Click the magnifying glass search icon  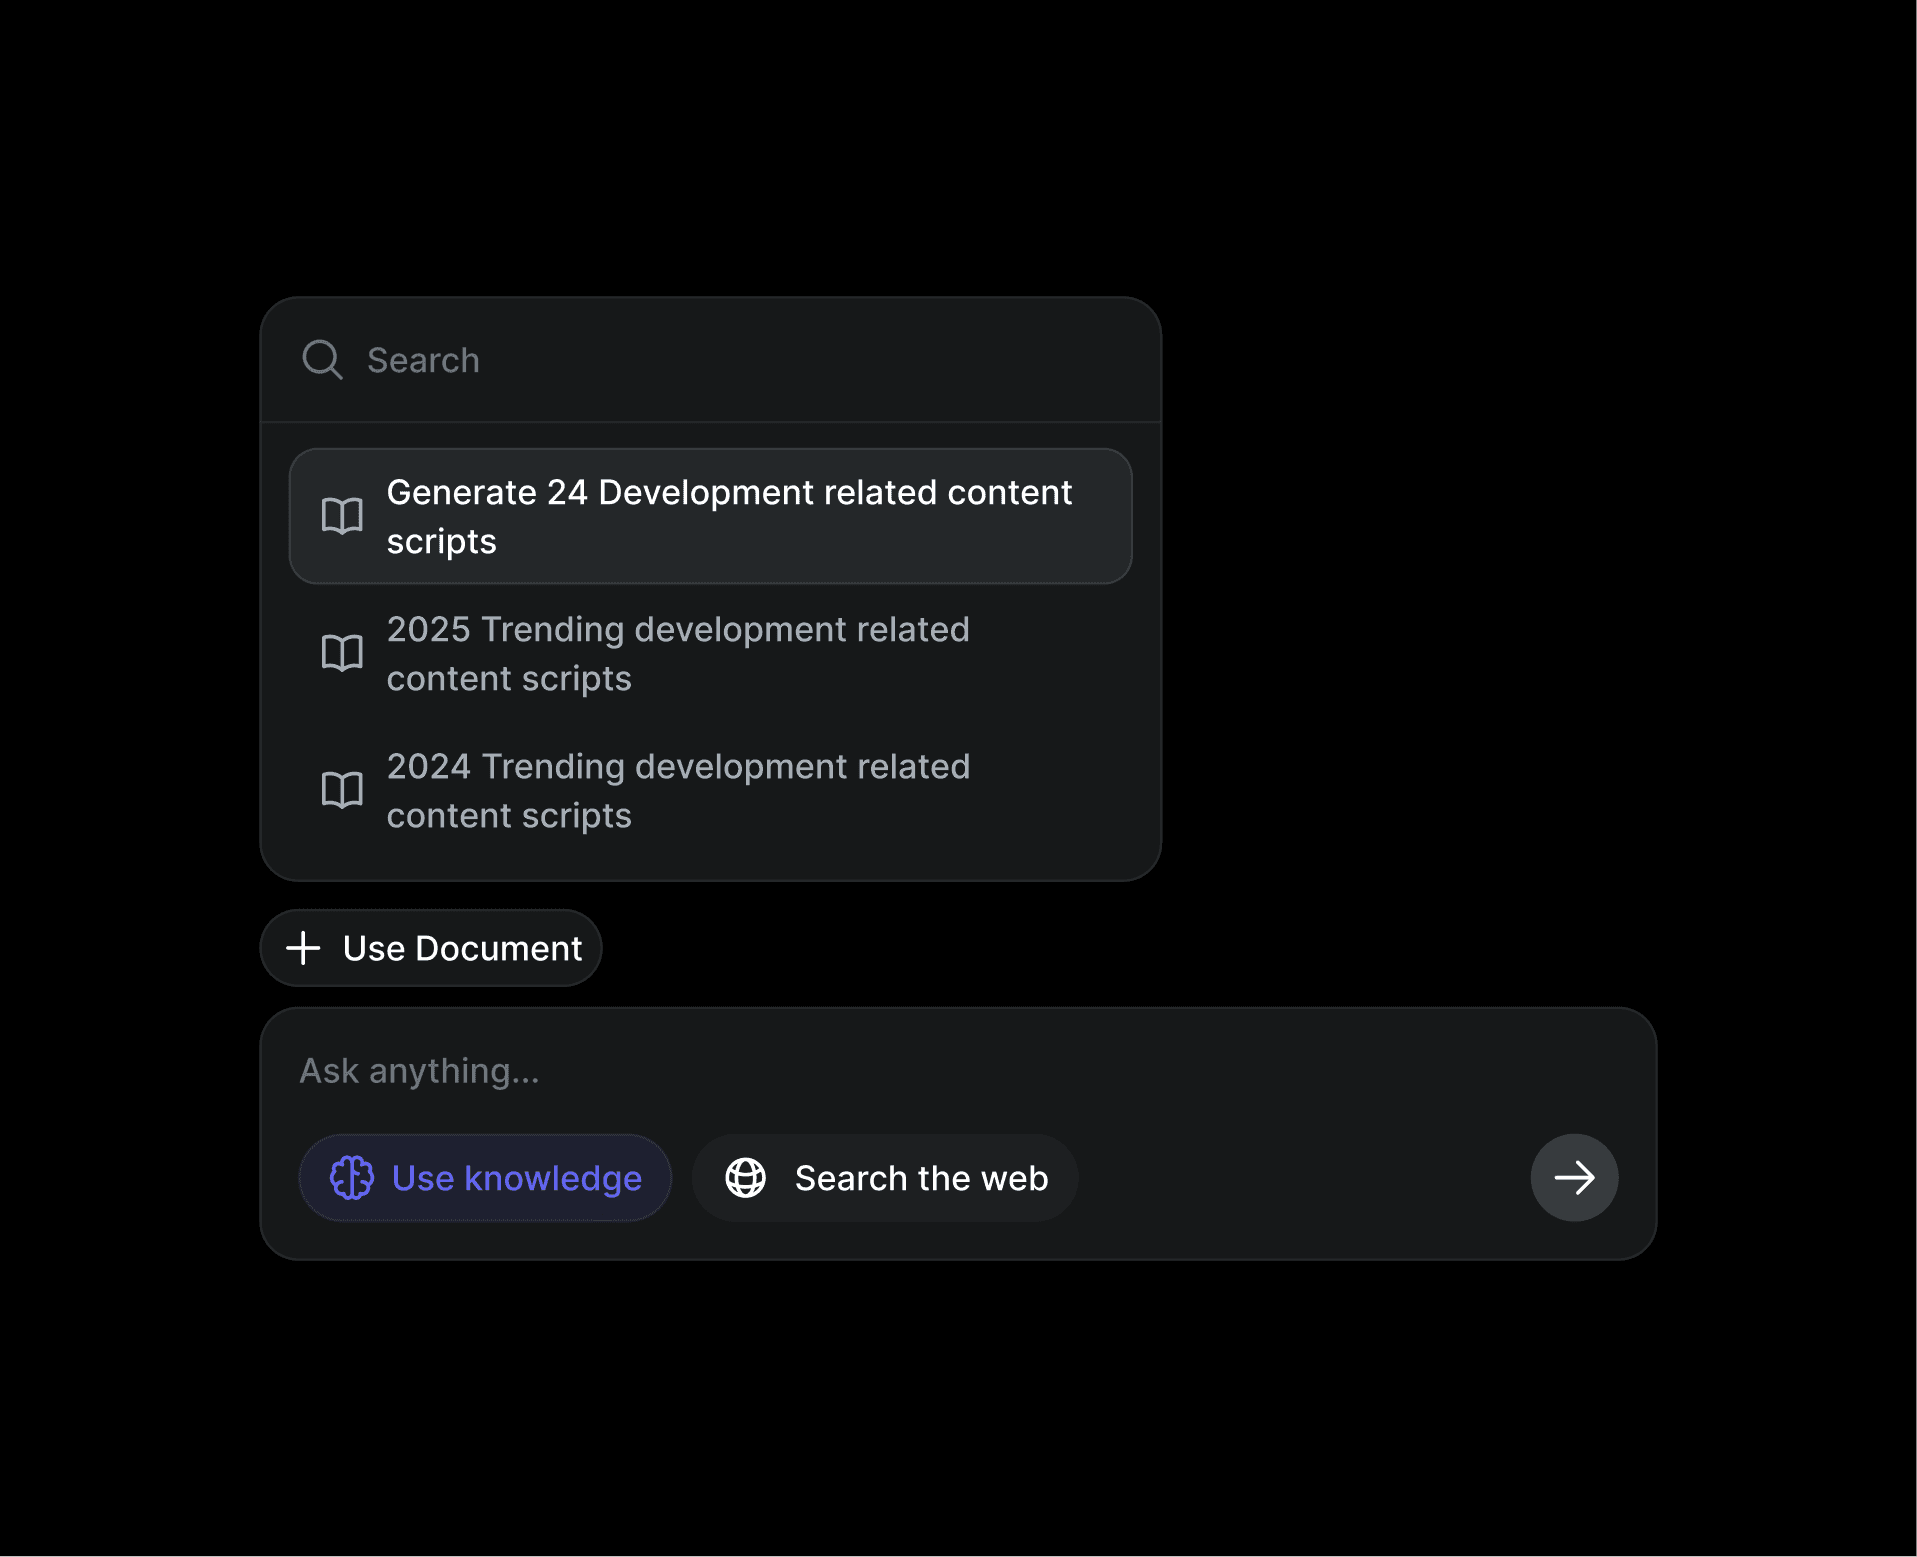322,360
